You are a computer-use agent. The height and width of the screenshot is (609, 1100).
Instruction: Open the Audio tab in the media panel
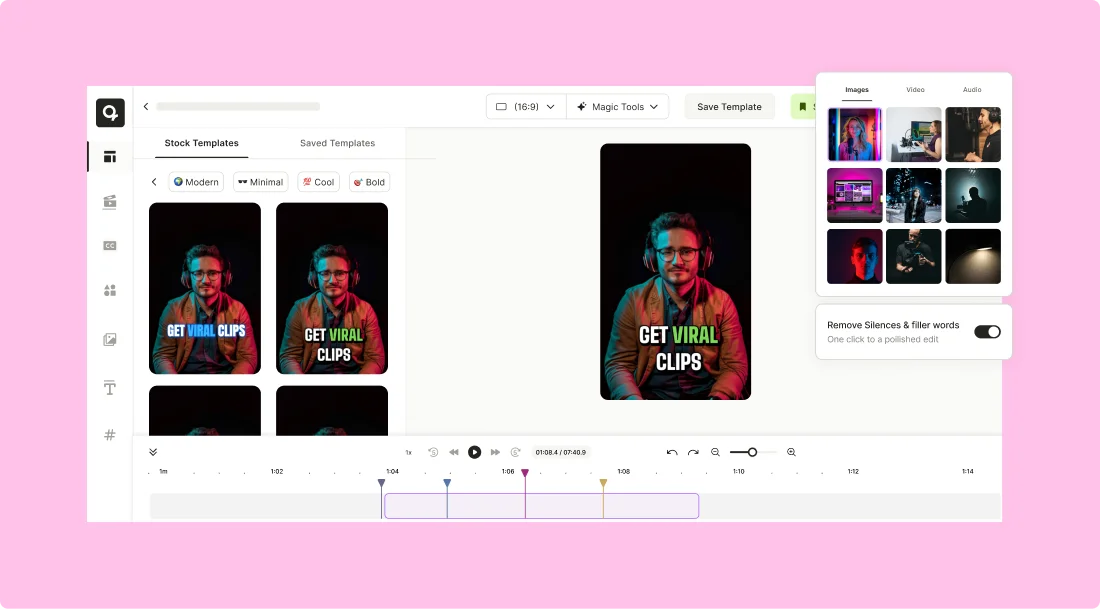point(972,89)
